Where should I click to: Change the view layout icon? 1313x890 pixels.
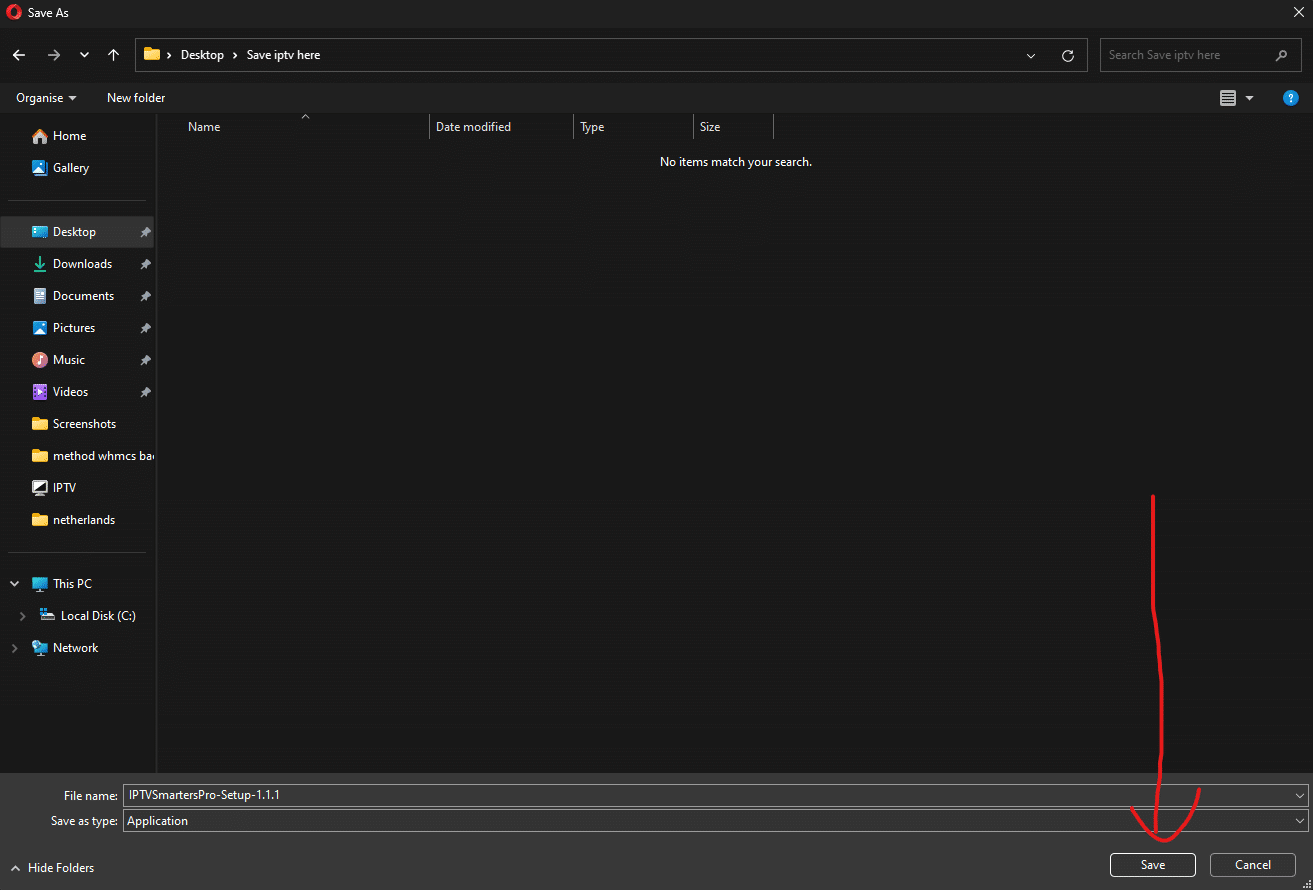(1228, 98)
